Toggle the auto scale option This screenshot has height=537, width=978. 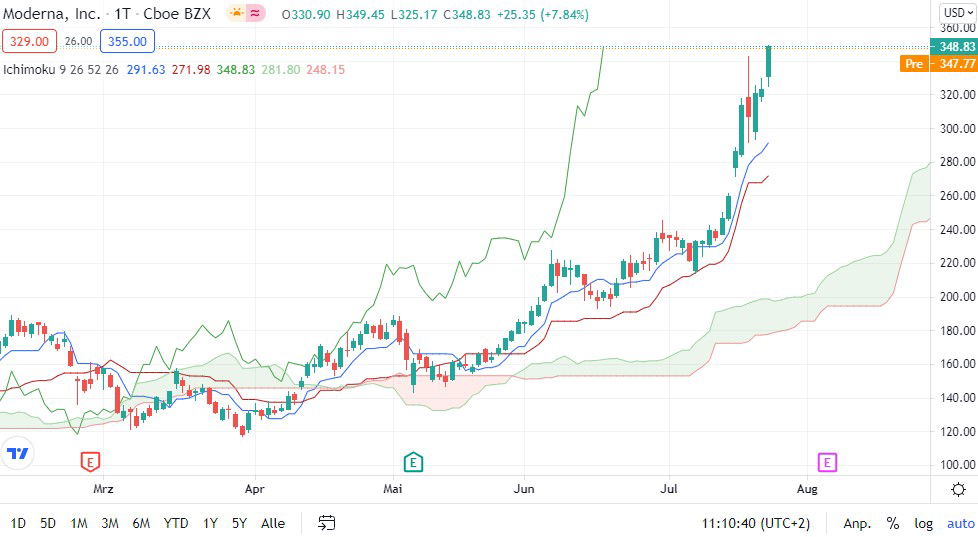click(x=960, y=523)
